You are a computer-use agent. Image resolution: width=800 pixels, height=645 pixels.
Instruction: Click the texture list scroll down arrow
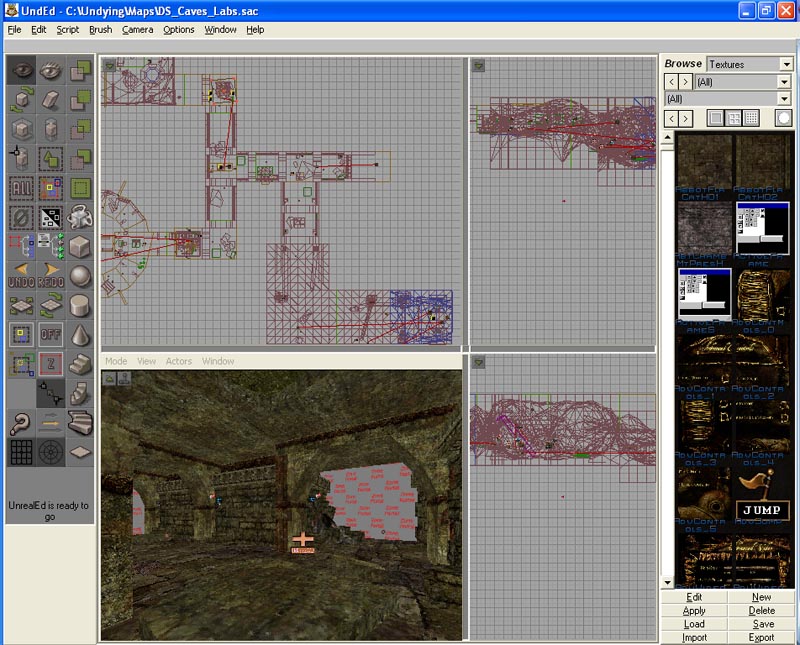667,582
